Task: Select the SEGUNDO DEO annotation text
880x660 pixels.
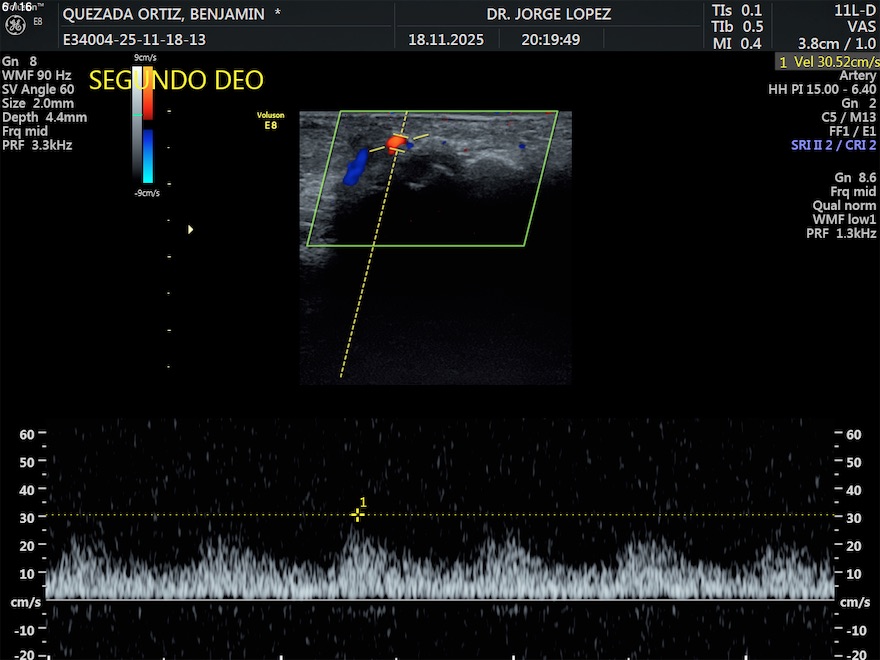Action: pyautogui.click(x=176, y=81)
